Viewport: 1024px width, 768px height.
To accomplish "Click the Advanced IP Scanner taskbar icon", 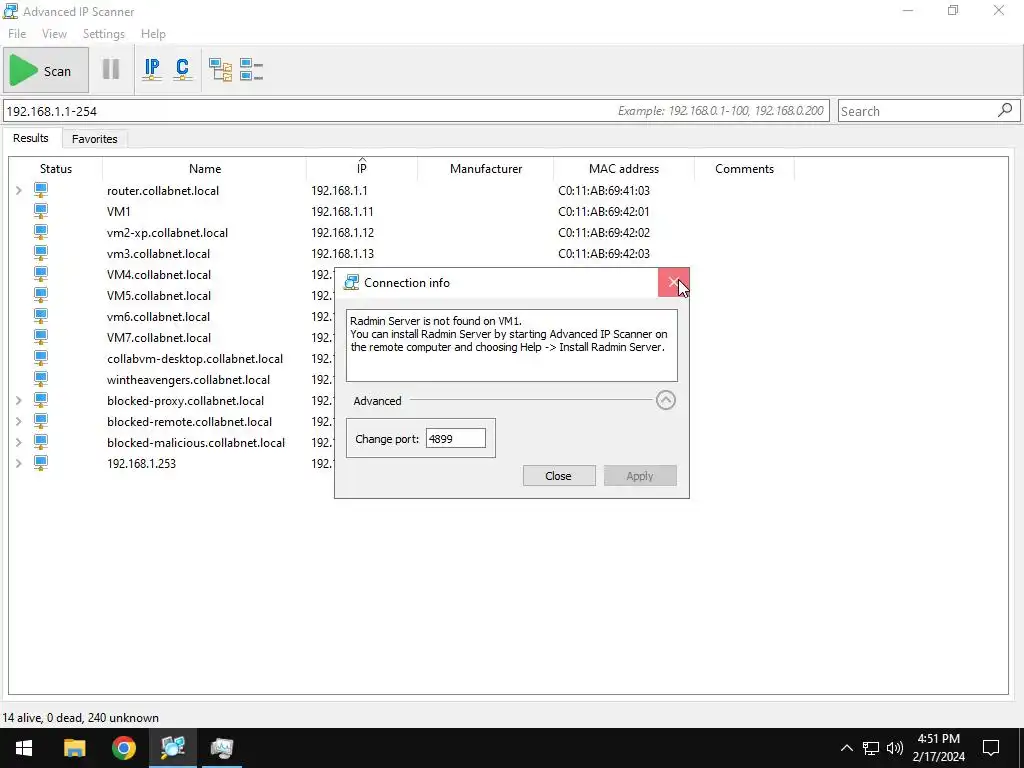I will (x=173, y=748).
